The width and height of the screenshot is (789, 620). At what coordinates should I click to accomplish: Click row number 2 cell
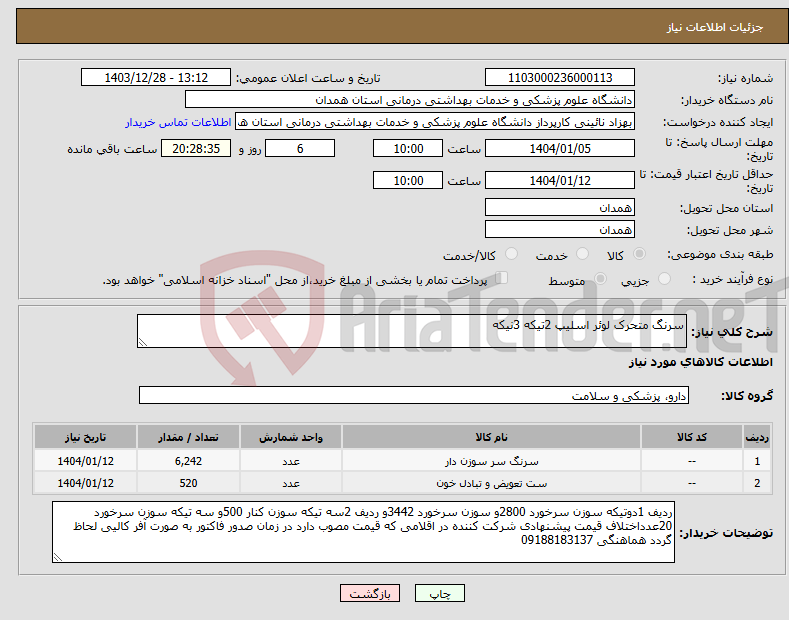[x=757, y=483]
